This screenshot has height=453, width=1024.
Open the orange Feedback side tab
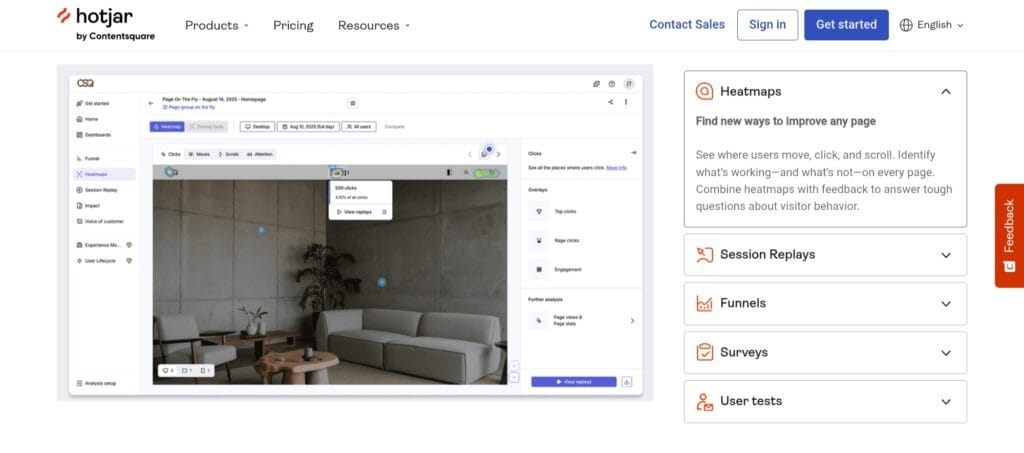1009,235
